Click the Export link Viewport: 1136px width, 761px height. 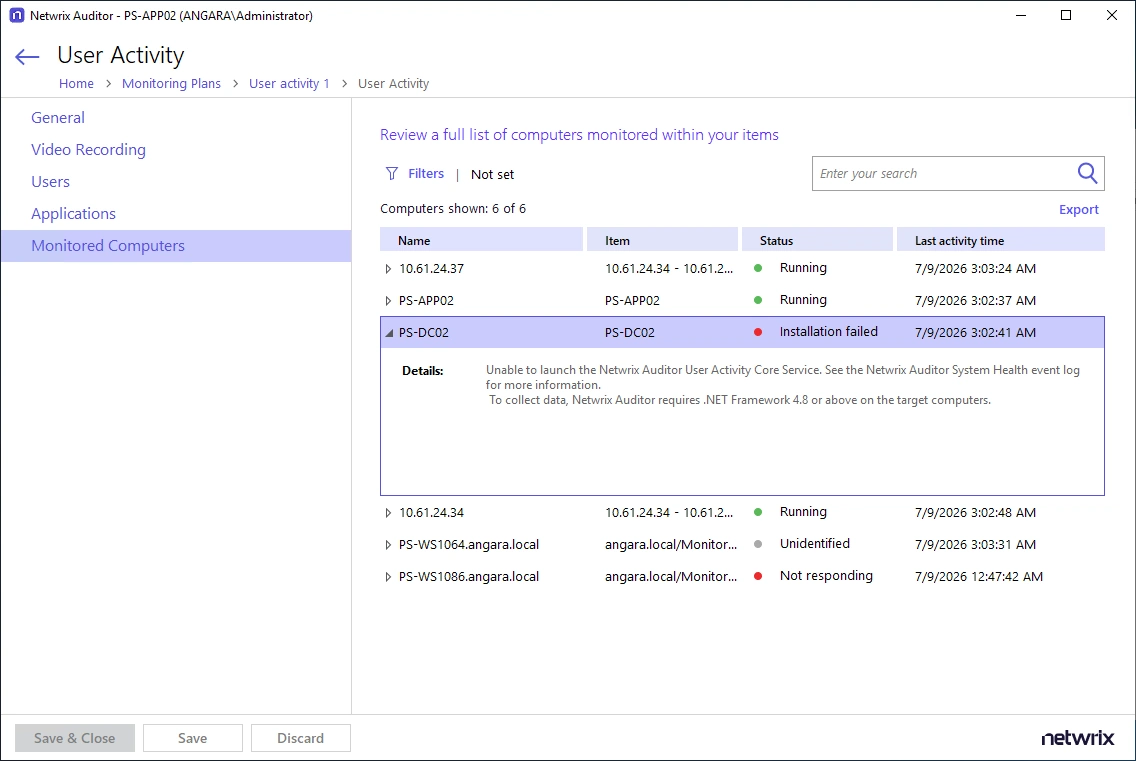point(1079,209)
